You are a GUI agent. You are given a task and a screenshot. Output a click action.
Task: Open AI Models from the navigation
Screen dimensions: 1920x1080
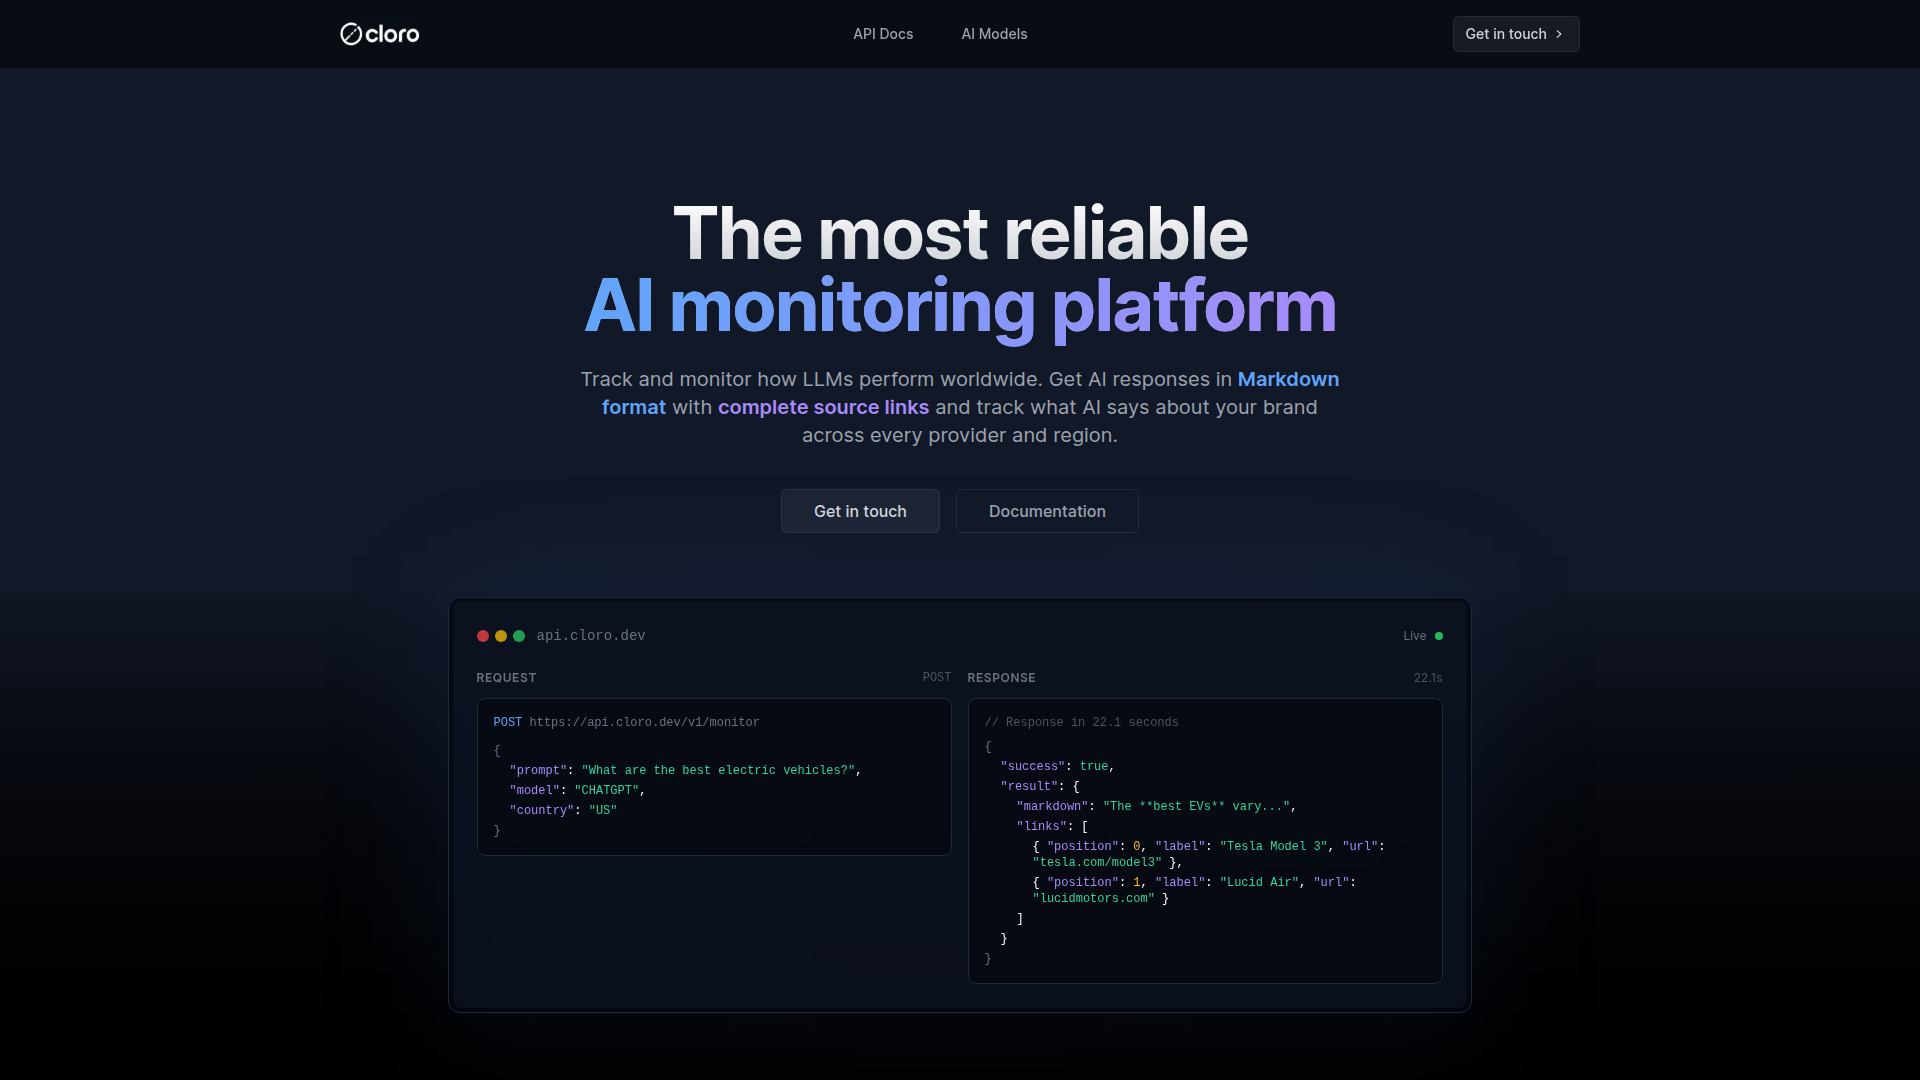click(993, 33)
